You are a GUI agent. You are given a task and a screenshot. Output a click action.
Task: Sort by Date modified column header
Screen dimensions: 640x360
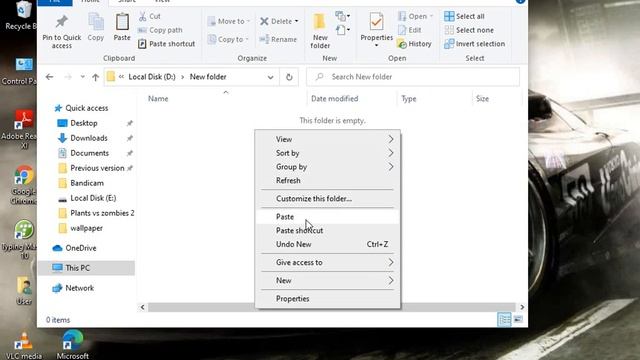[334, 99]
